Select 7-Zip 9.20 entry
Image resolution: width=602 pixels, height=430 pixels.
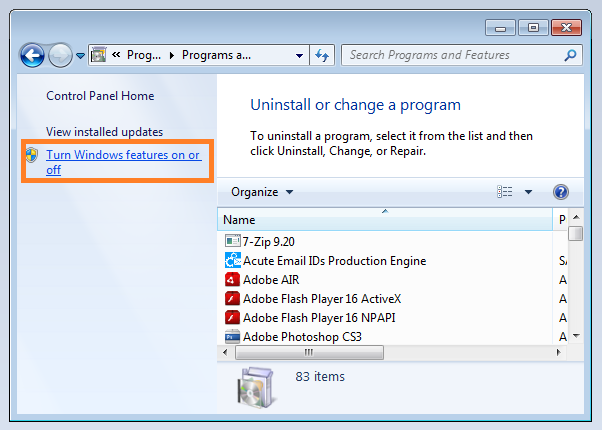(x=268, y=241)
